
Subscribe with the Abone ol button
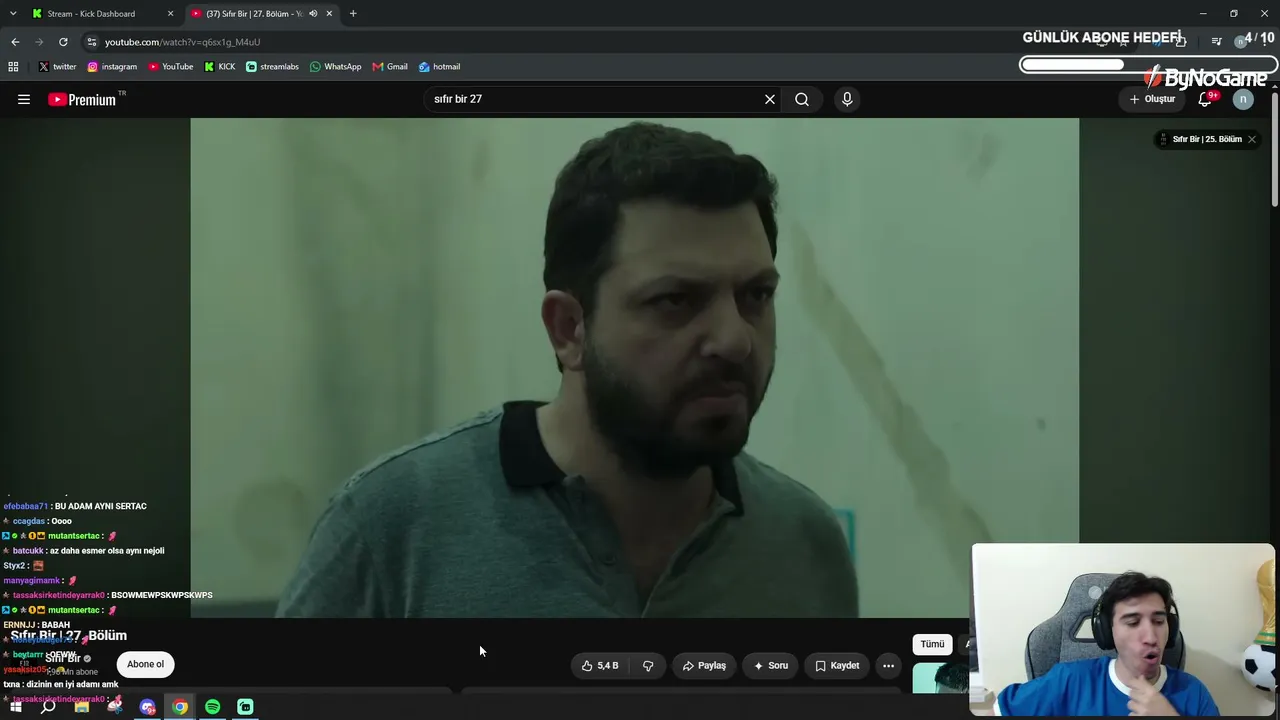click(x=145, y=664)
